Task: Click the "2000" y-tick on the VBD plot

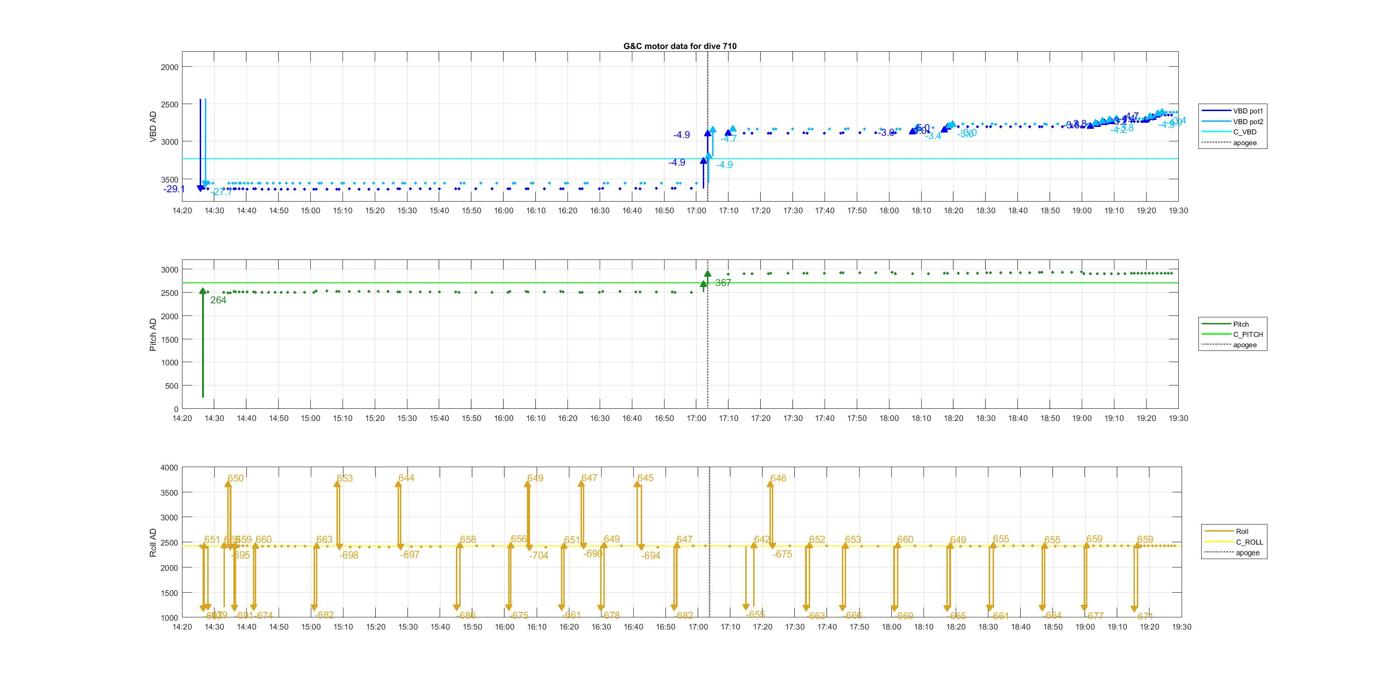Action: 169,67
